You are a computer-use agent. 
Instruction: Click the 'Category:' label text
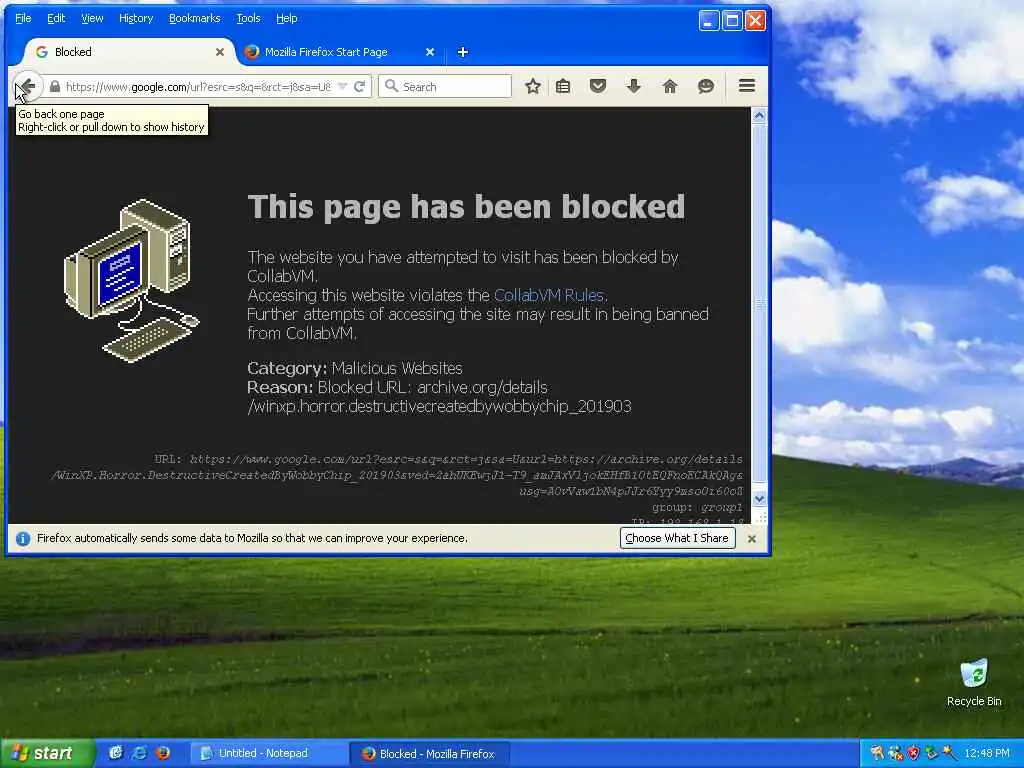point(287,368)
